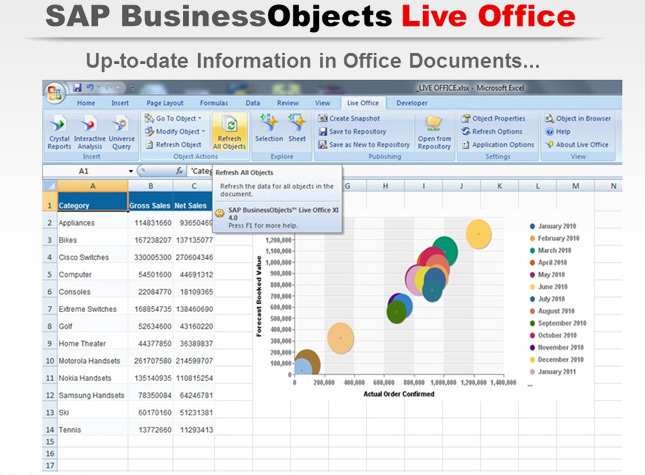Select the Samsung Handsets cell
This screenshot has width=645, height=475.
click(93, 395)
